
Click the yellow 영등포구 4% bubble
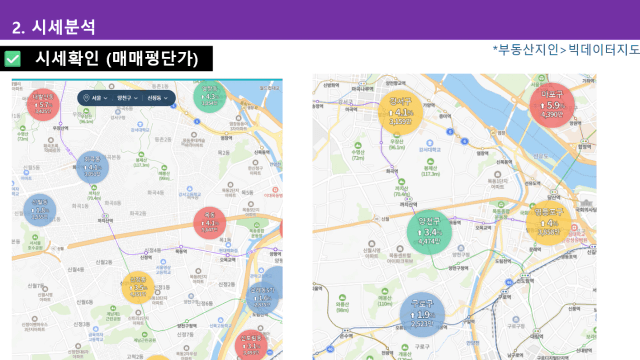(549, 223)
